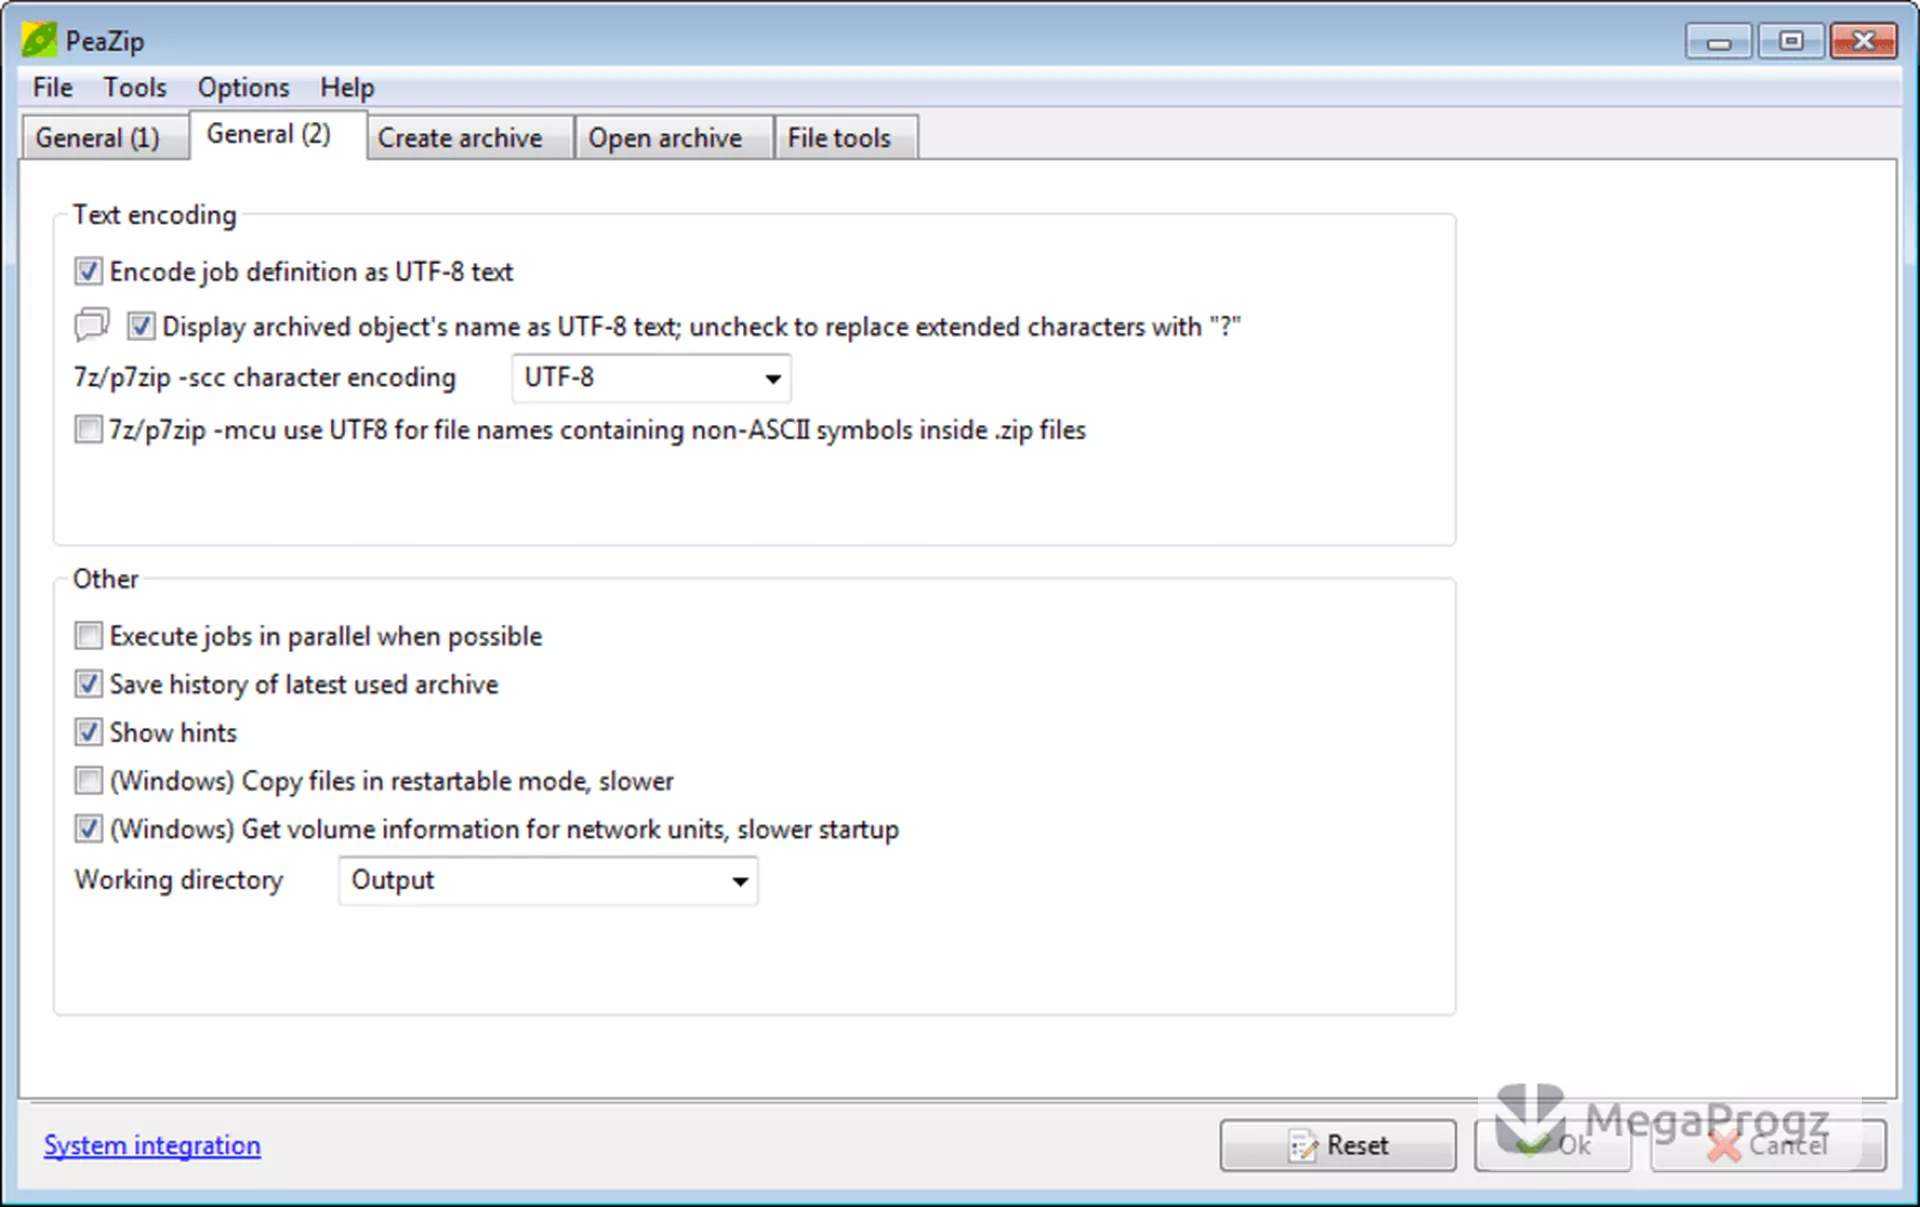Image resolution: width=1920 pixels, height=1207 pixels.
Task: Open the Tools menu
Action: 135,88
